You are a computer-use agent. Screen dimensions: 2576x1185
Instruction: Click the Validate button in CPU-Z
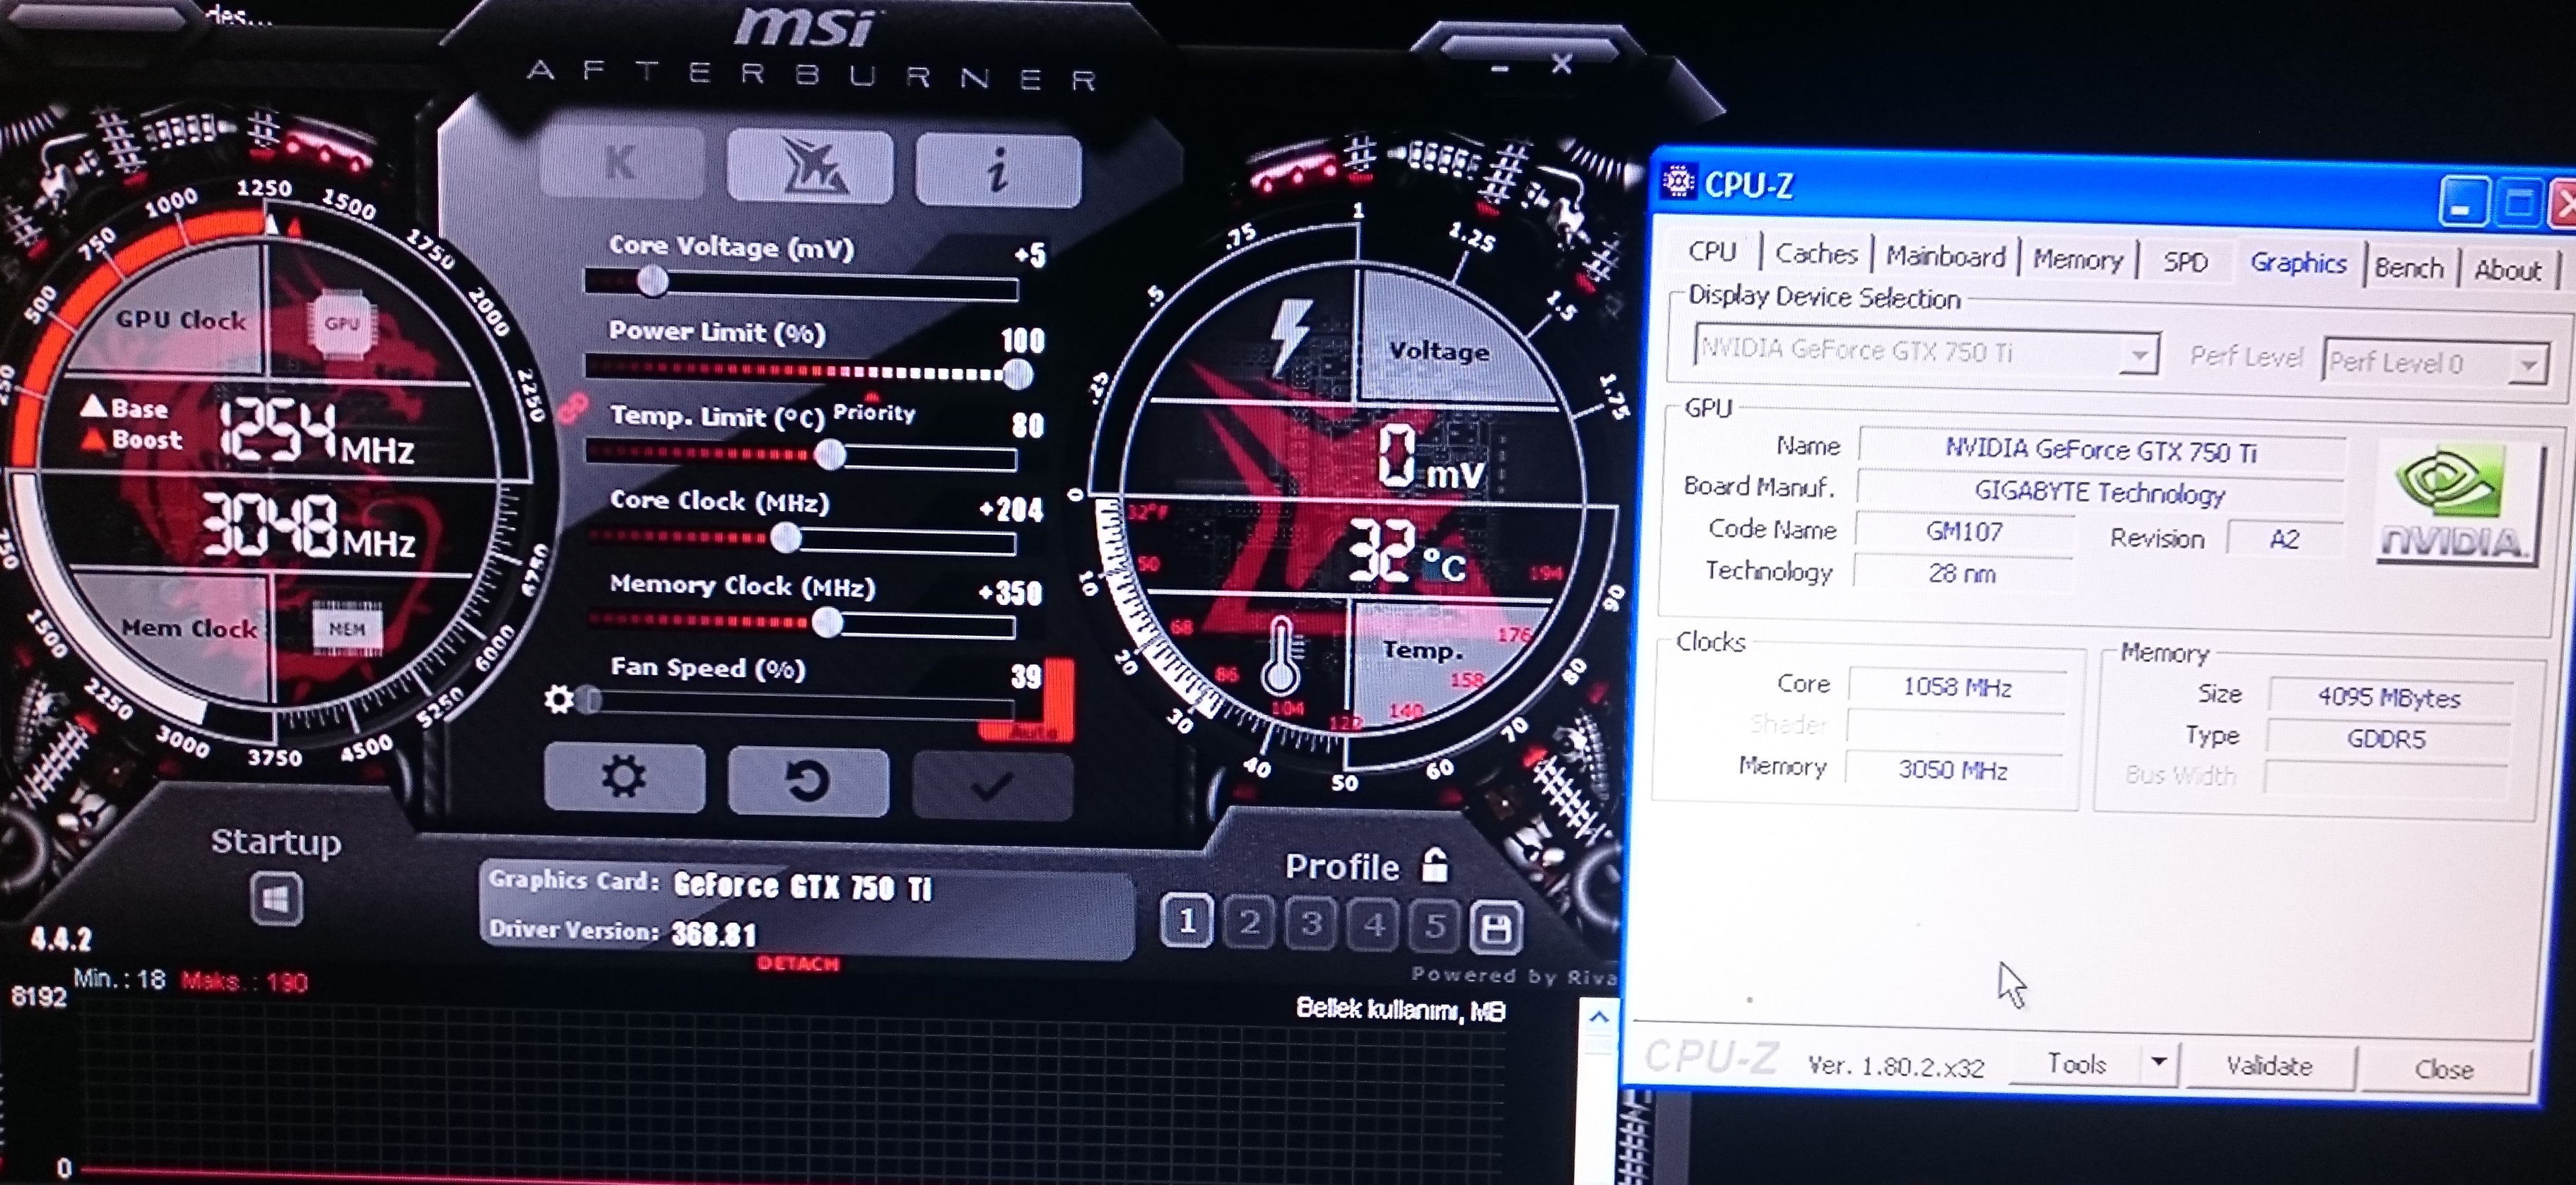tap(2269, 1066)
